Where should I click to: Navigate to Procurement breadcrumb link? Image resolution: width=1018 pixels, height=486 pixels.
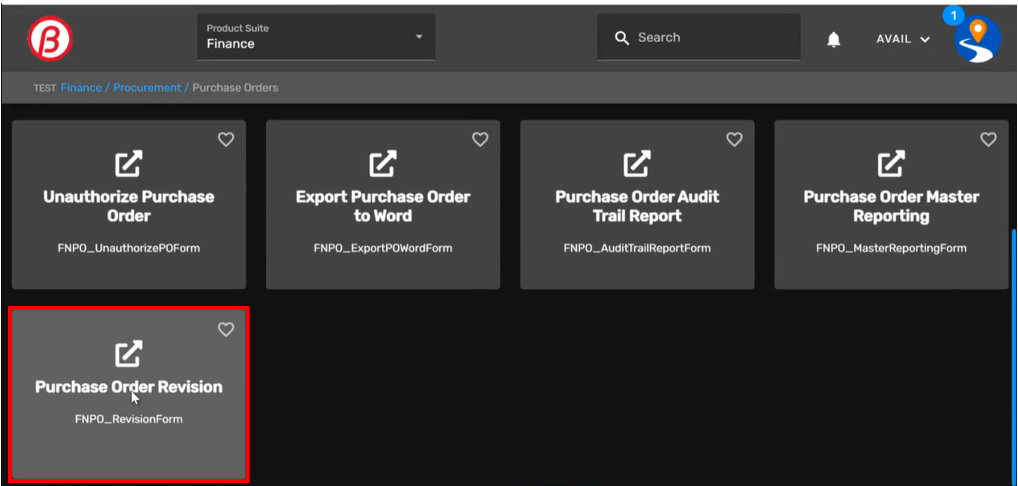click(x=146, y=88)
